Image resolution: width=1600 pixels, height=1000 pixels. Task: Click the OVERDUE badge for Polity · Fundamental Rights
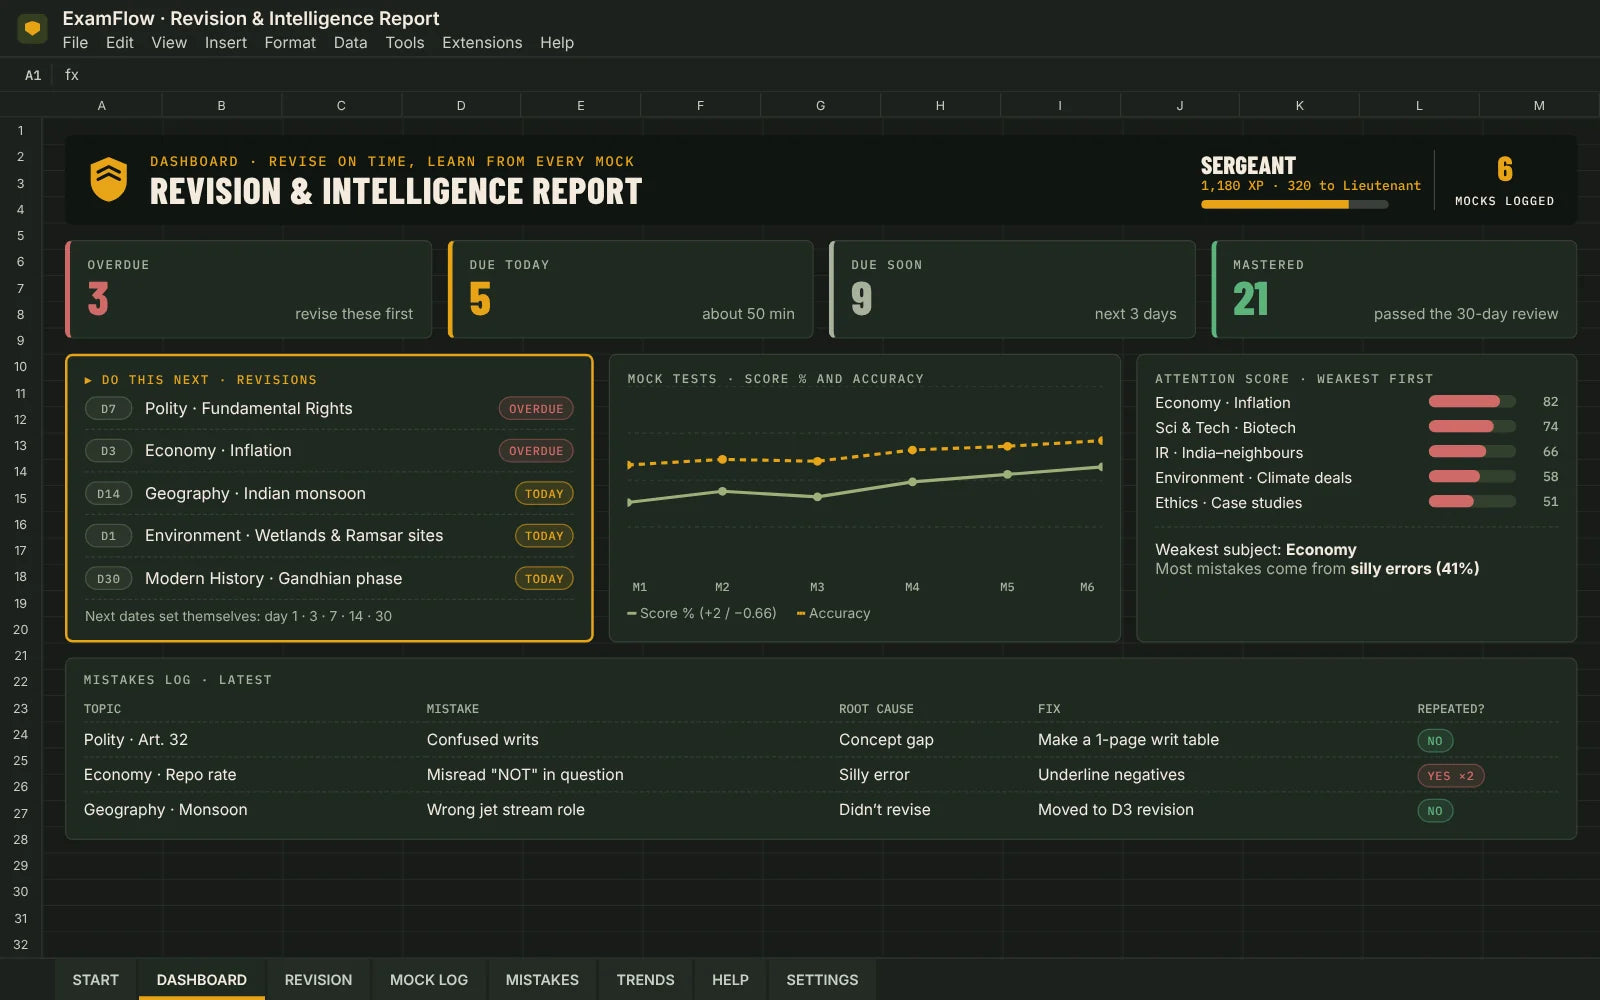[536, 409]
